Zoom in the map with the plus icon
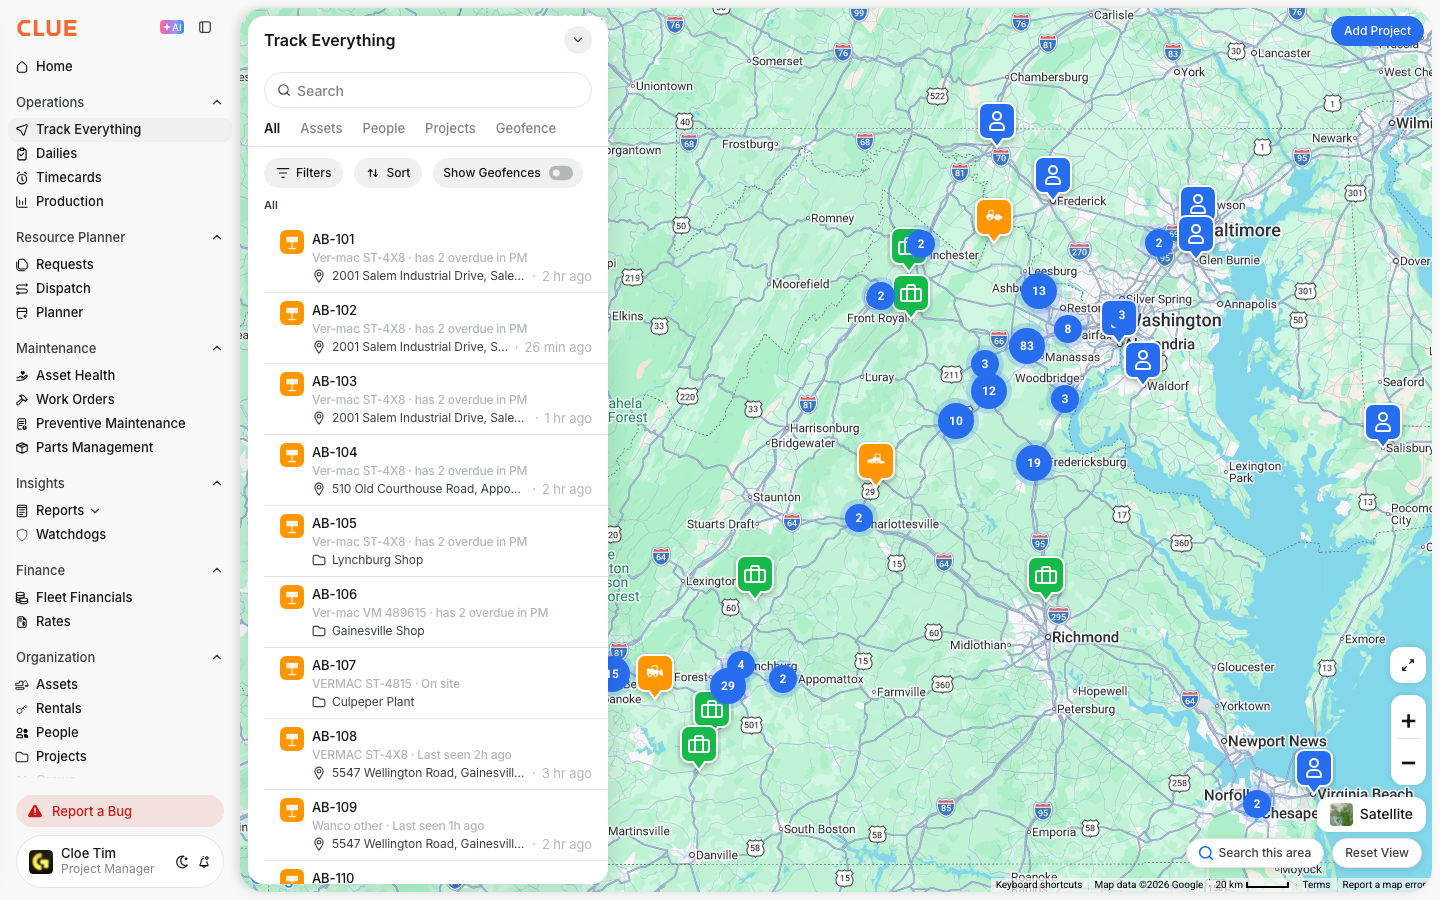Image resolution: width=1440 pixels, height=900 pixels. coord(1408,721)
